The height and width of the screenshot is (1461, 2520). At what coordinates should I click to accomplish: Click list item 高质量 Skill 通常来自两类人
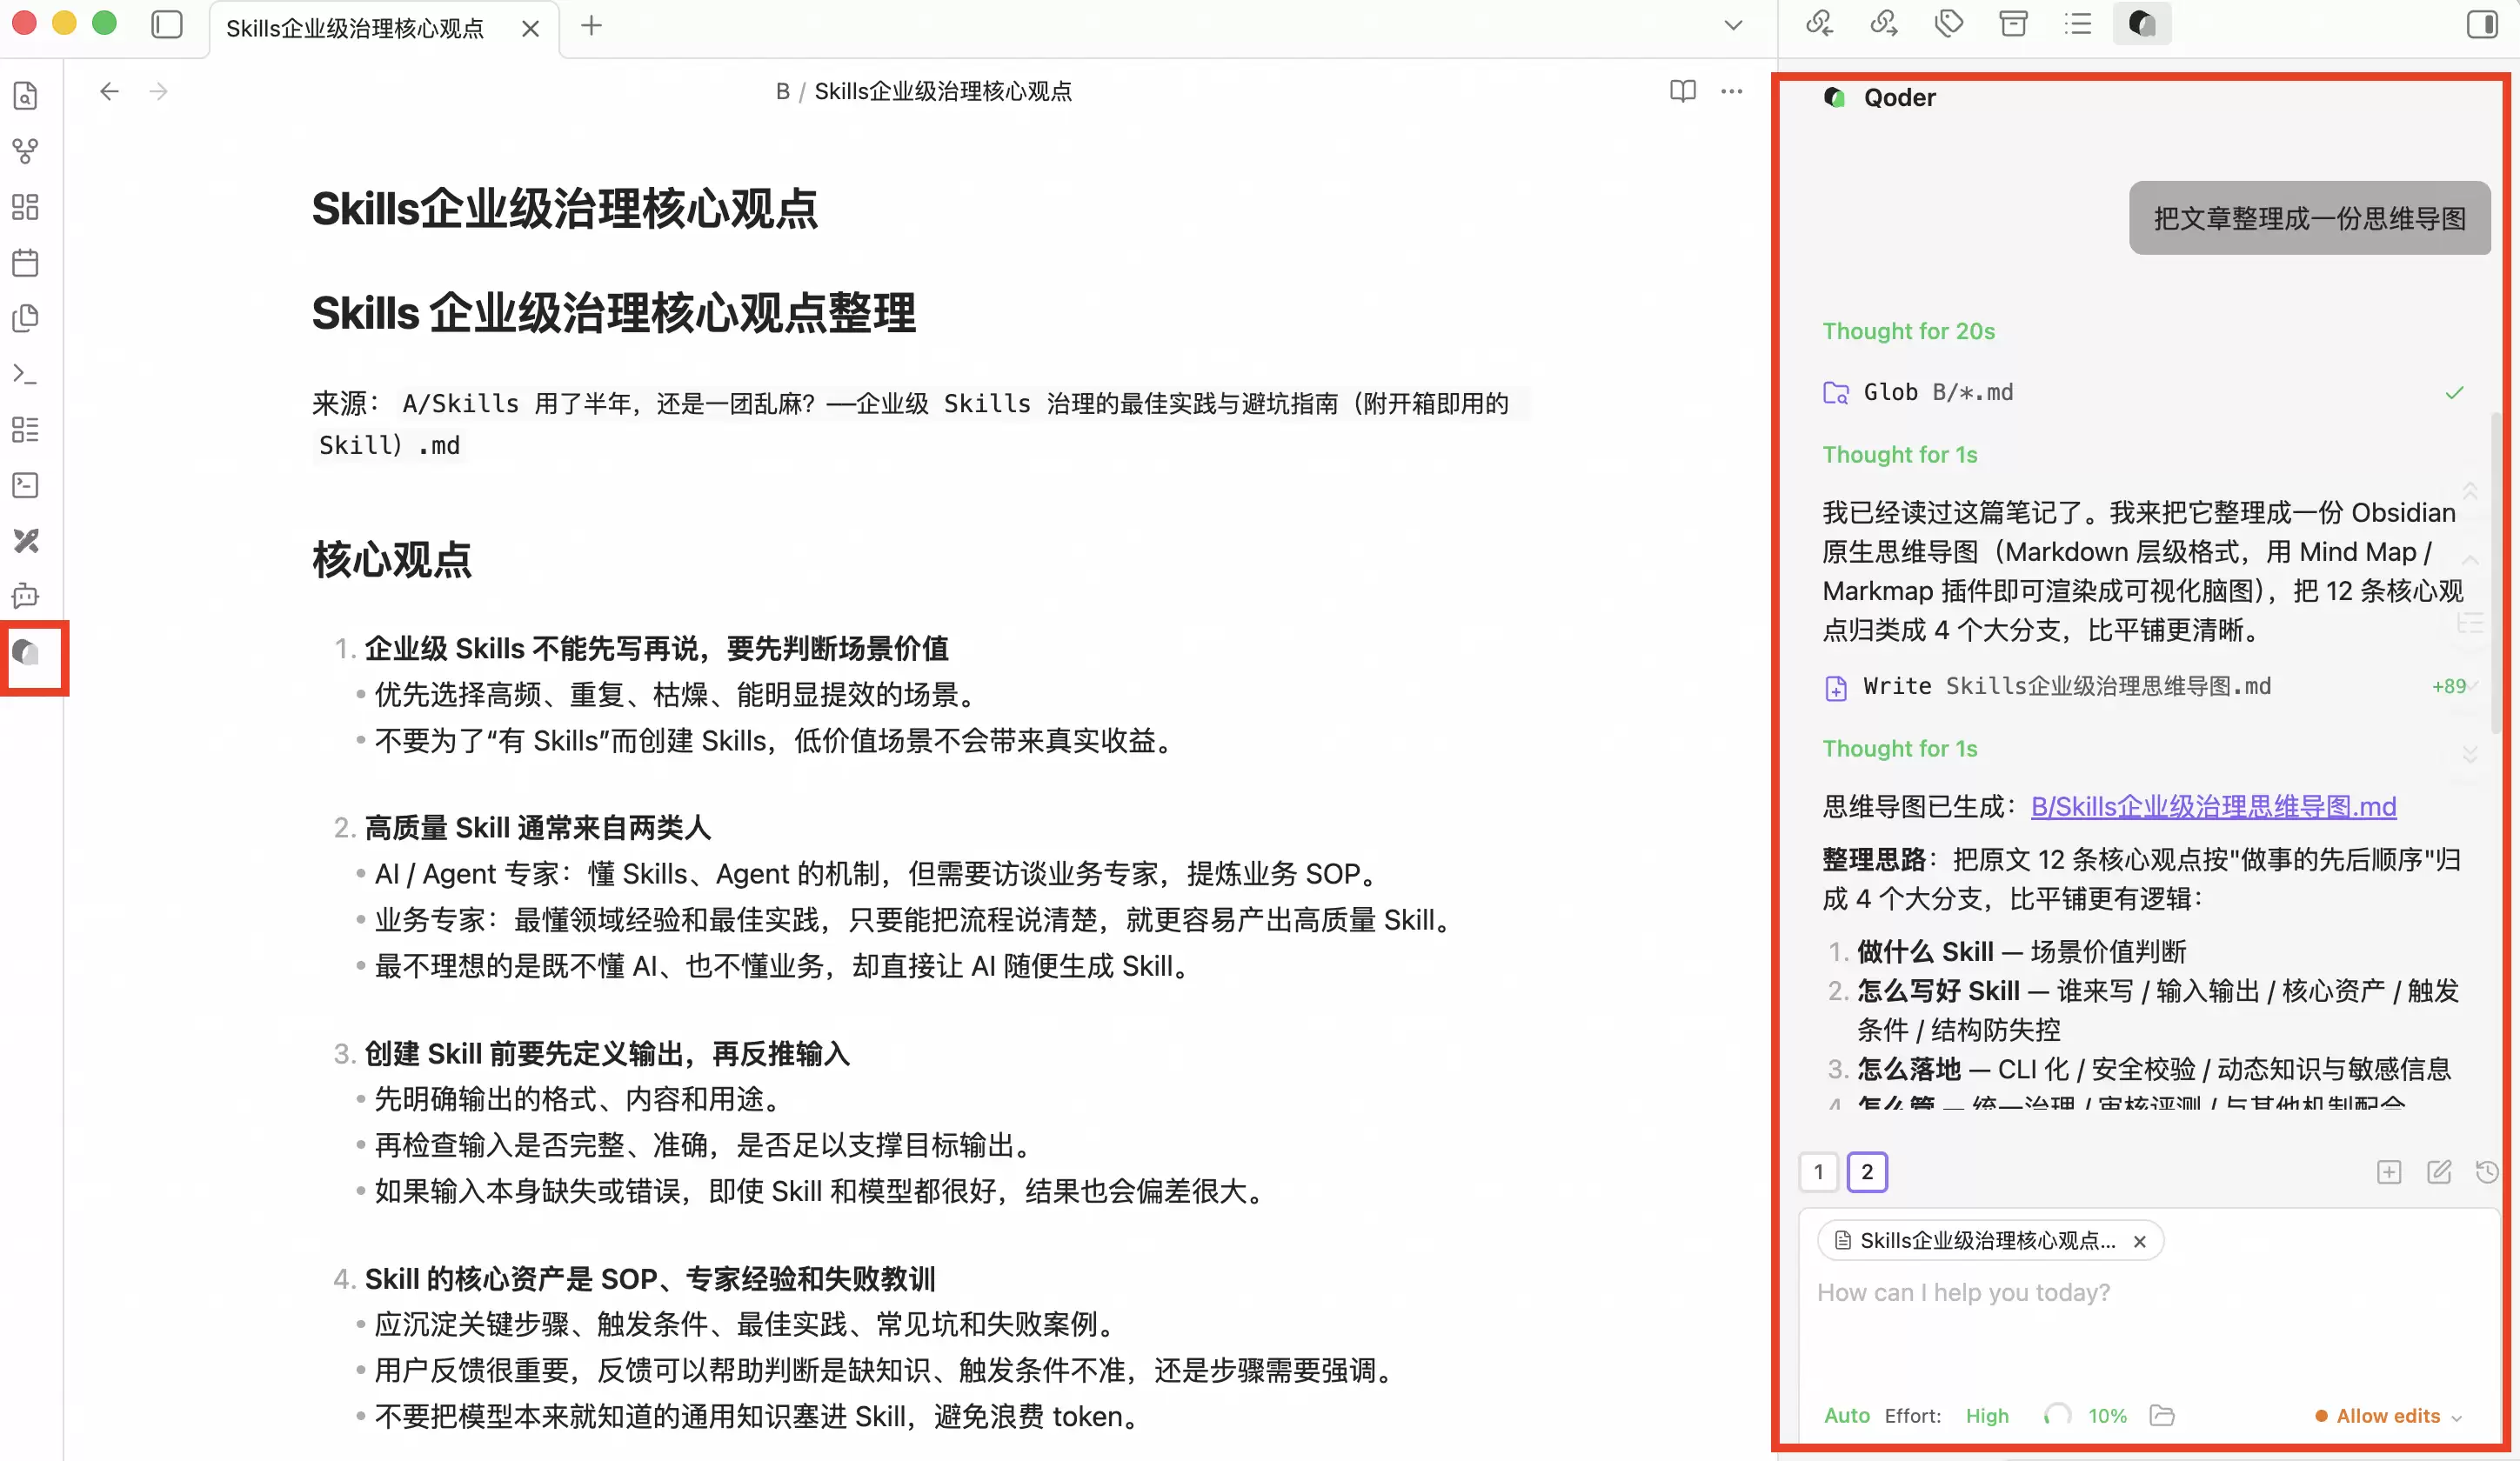(538, 828)
